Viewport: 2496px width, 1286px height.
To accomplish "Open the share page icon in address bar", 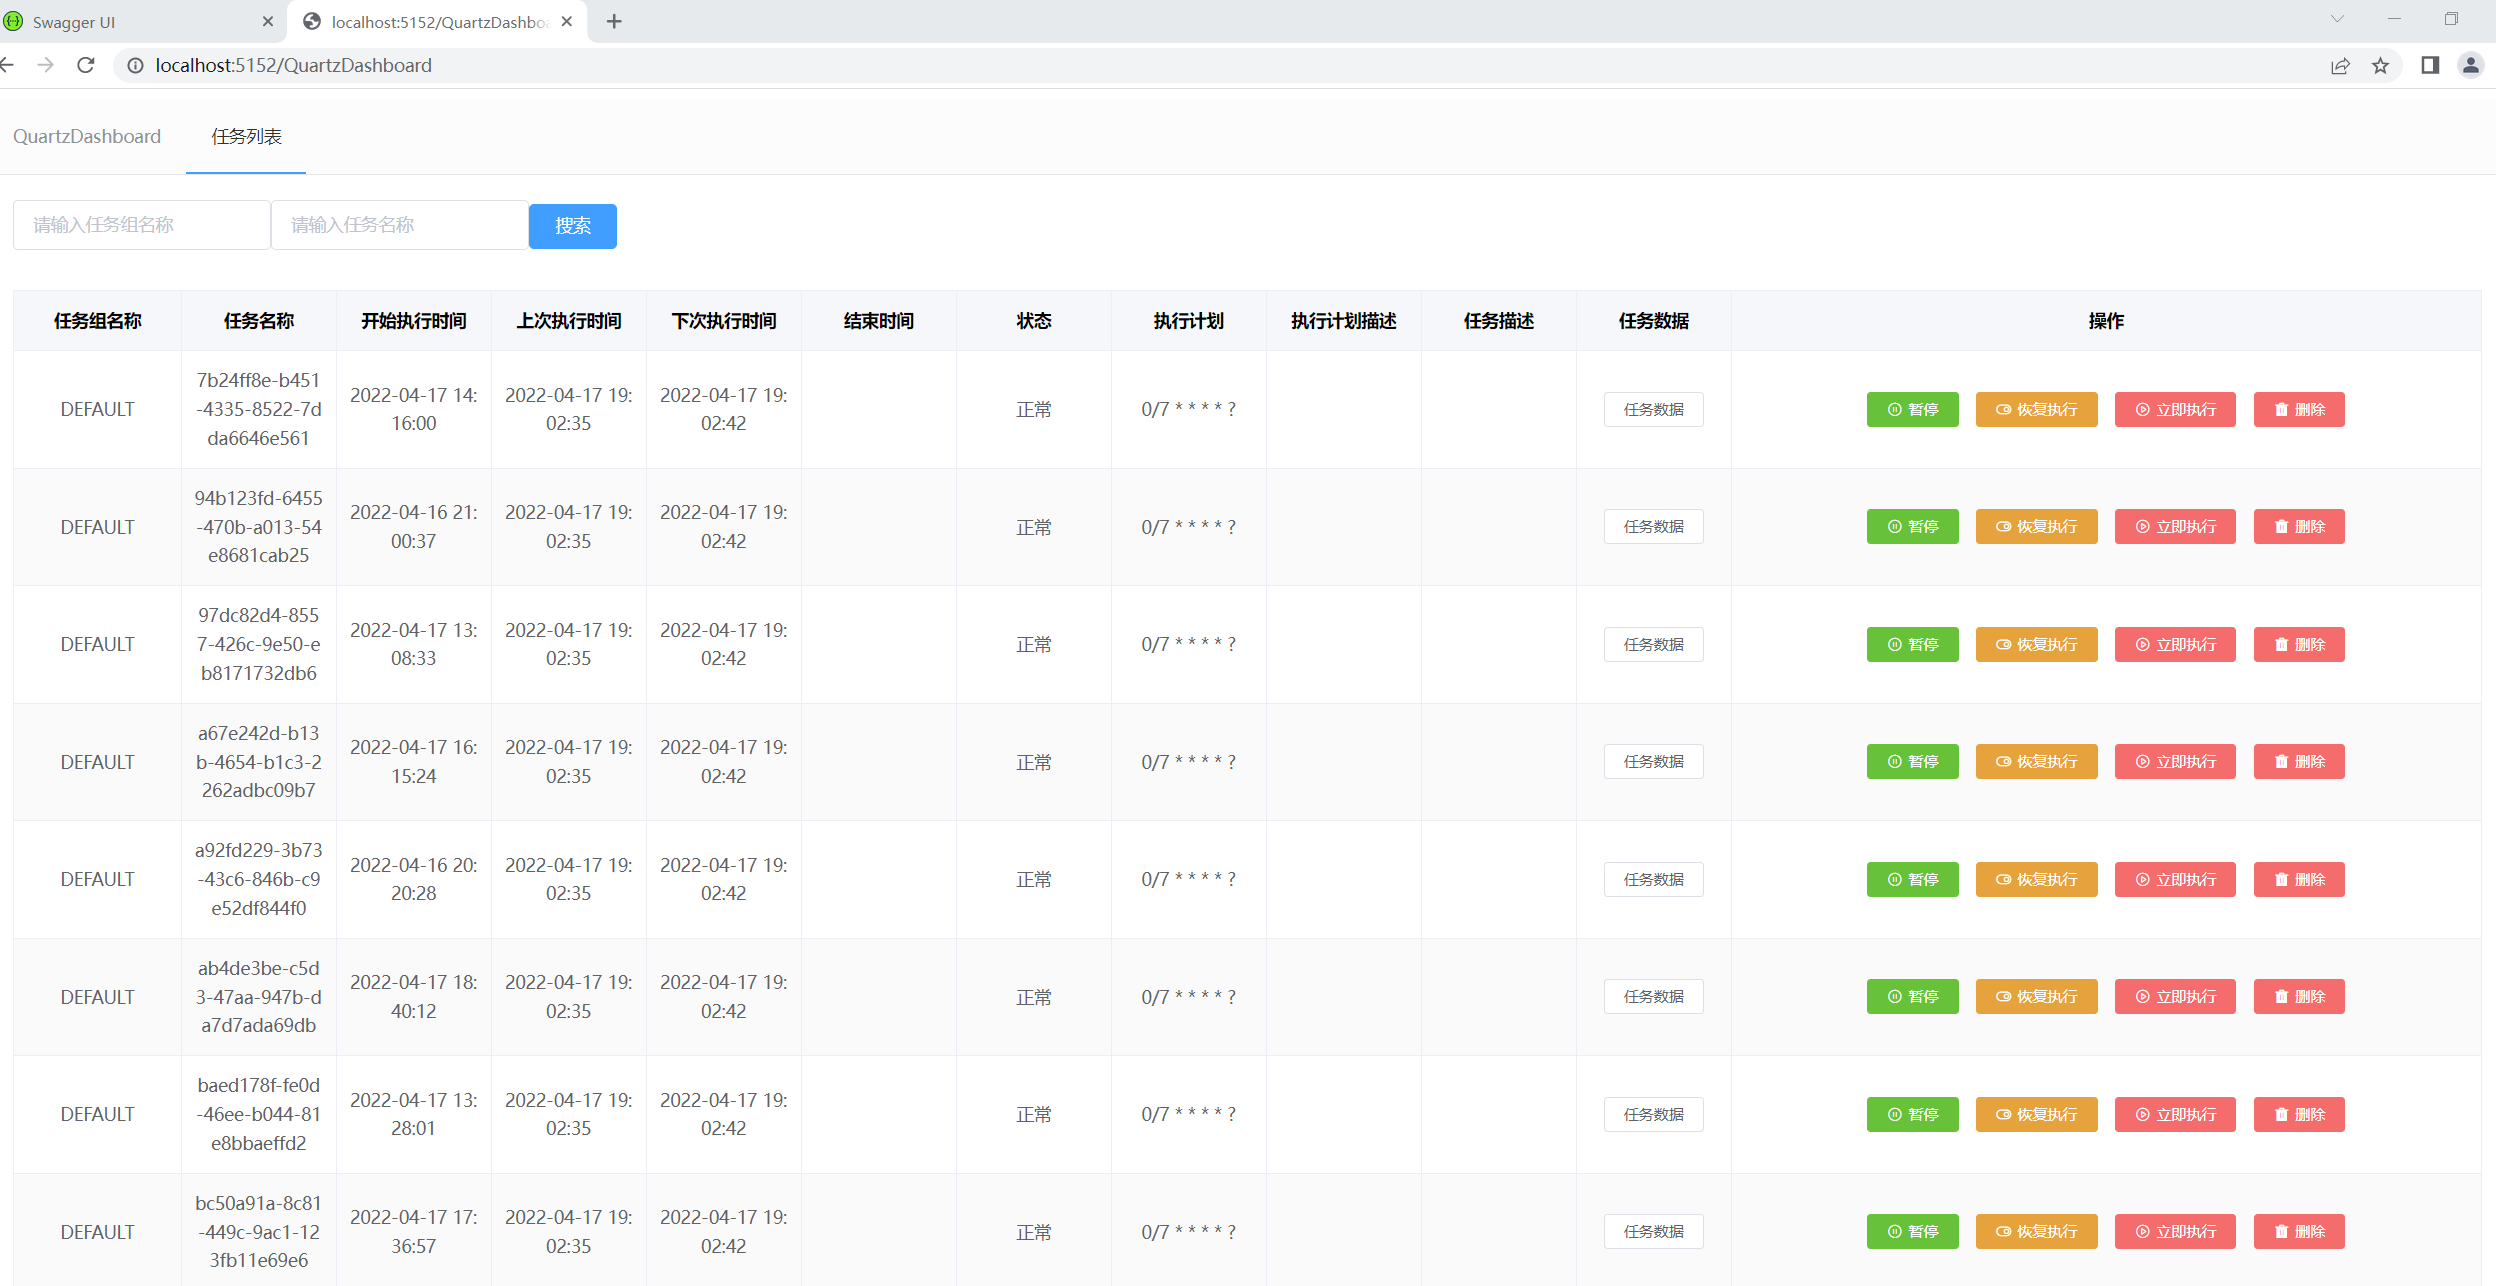I will click(x=2340, y=66).
